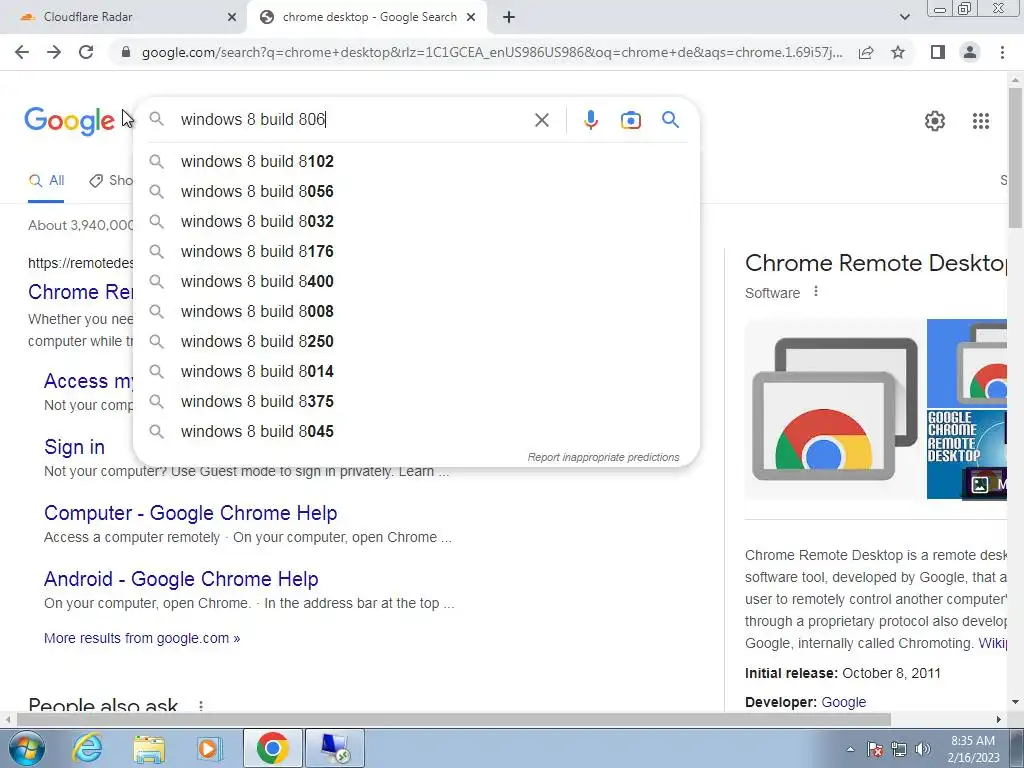Open volume control in tray
Image resolution: width=1024 pixels, height=768 pixels.
pyautogui.click(x=922, y=749)
